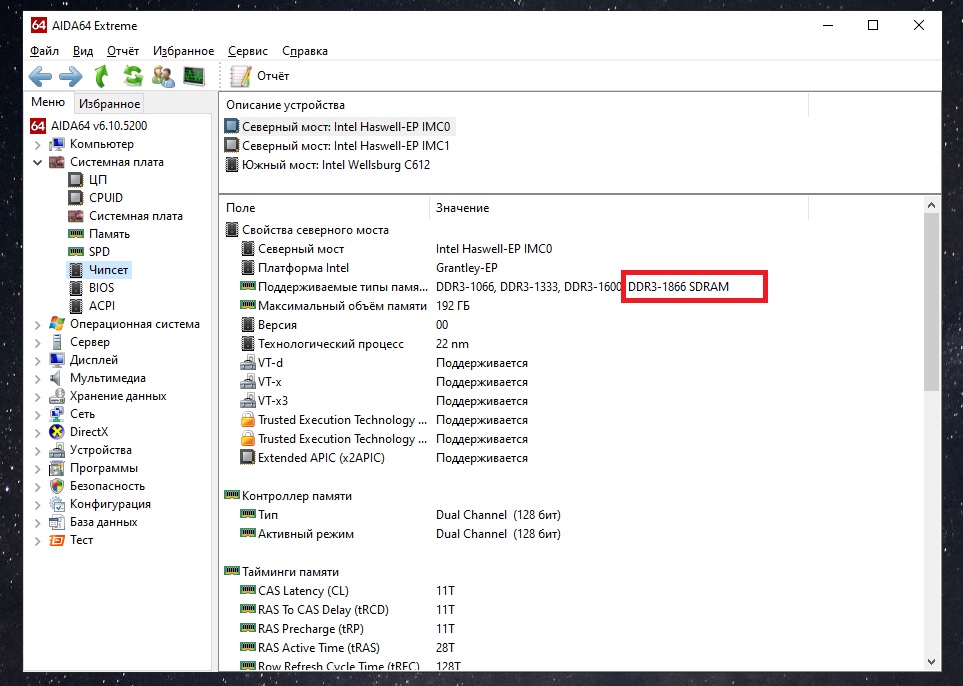
Task: Click the DirectX Xbox-style icon
Action: pos(57,432)
